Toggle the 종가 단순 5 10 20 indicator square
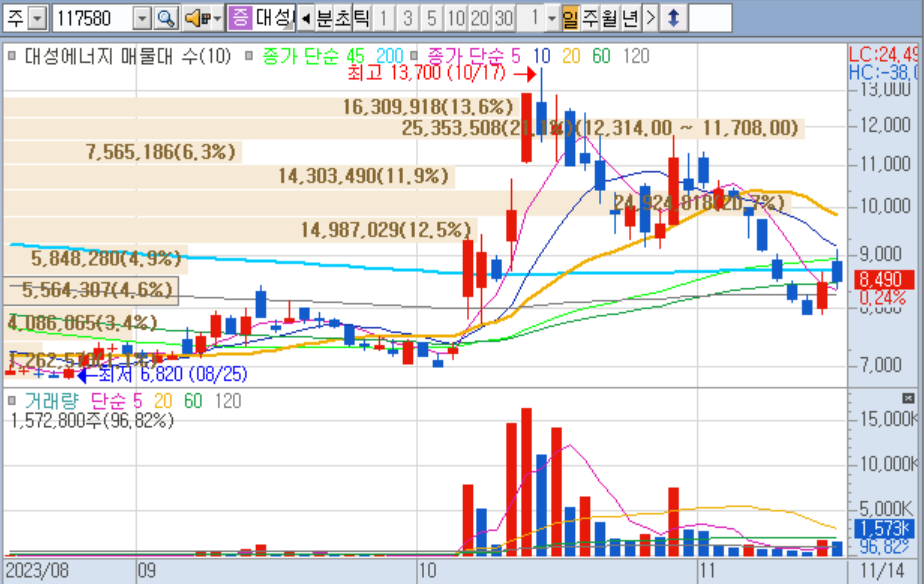This screenshot has width=924, height=584. coord(414,56)
